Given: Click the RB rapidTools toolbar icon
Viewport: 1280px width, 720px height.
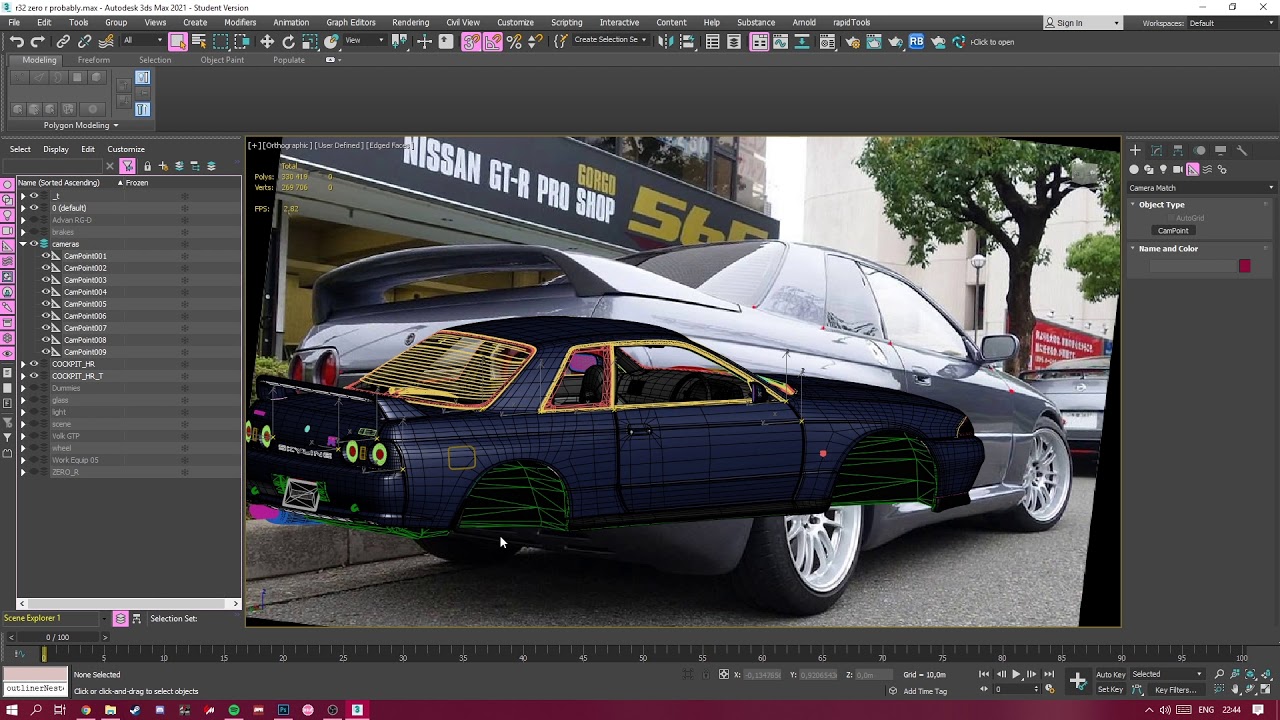Looking at the screenshot, I should pyautogui.click(x=916, y=41).
